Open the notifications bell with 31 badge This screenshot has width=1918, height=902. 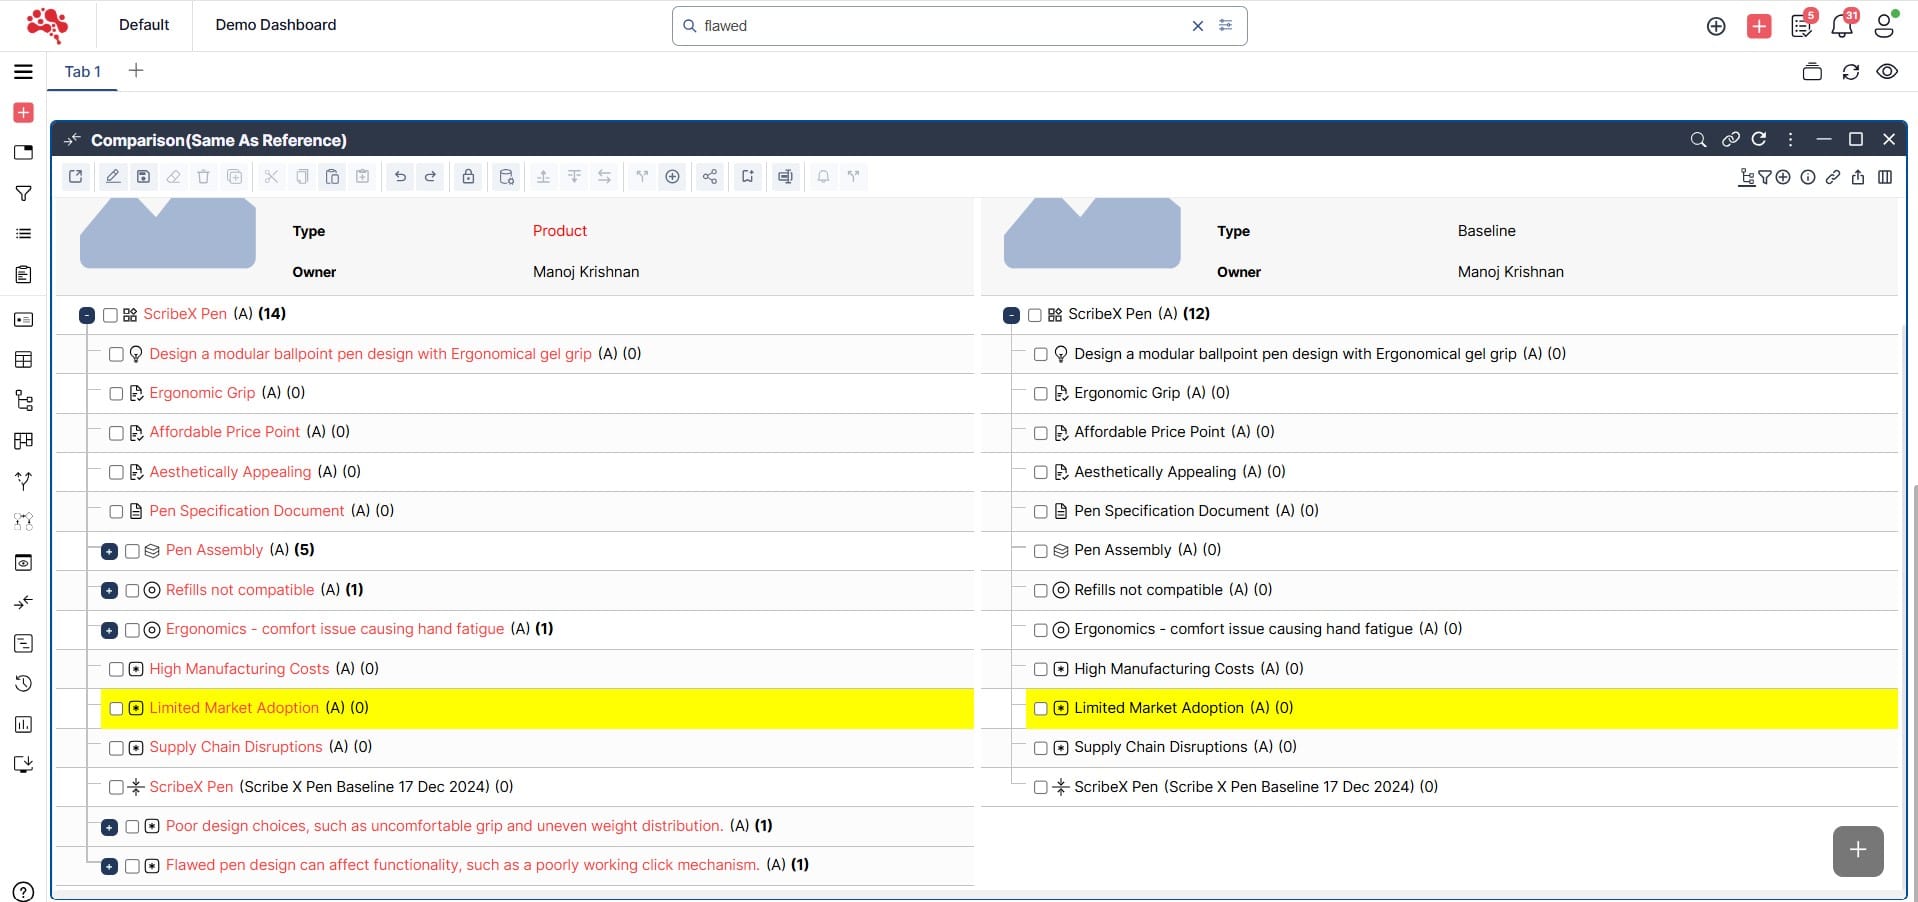(x=1841, y=26)
